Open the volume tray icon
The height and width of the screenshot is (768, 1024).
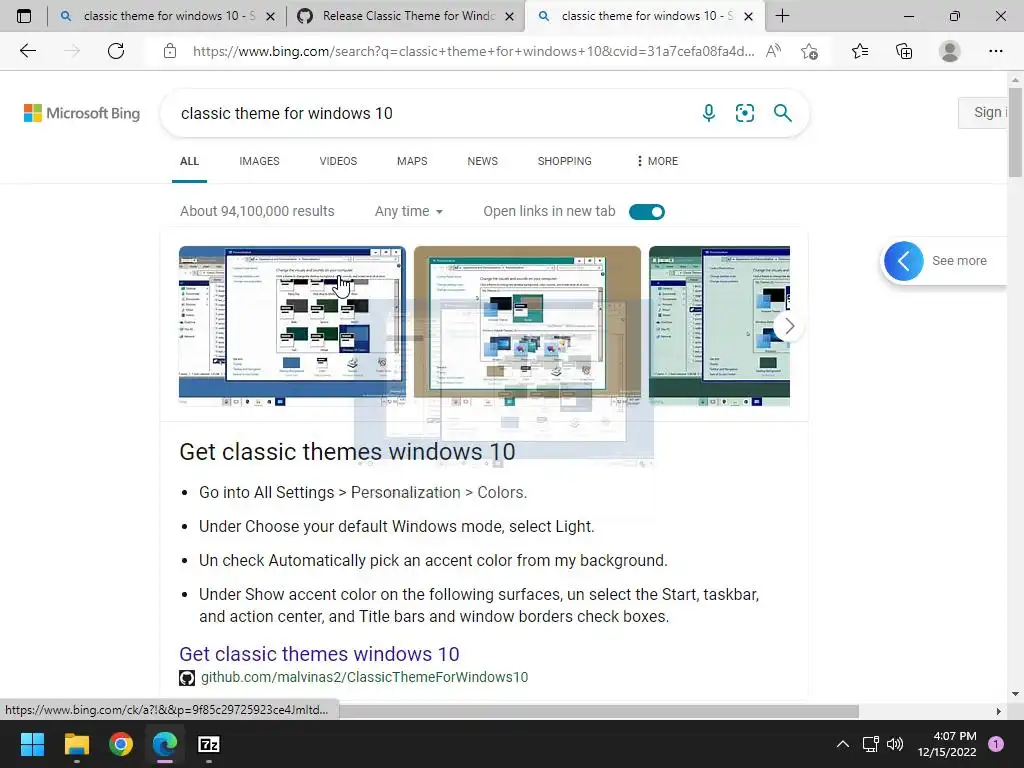[895, 744]
